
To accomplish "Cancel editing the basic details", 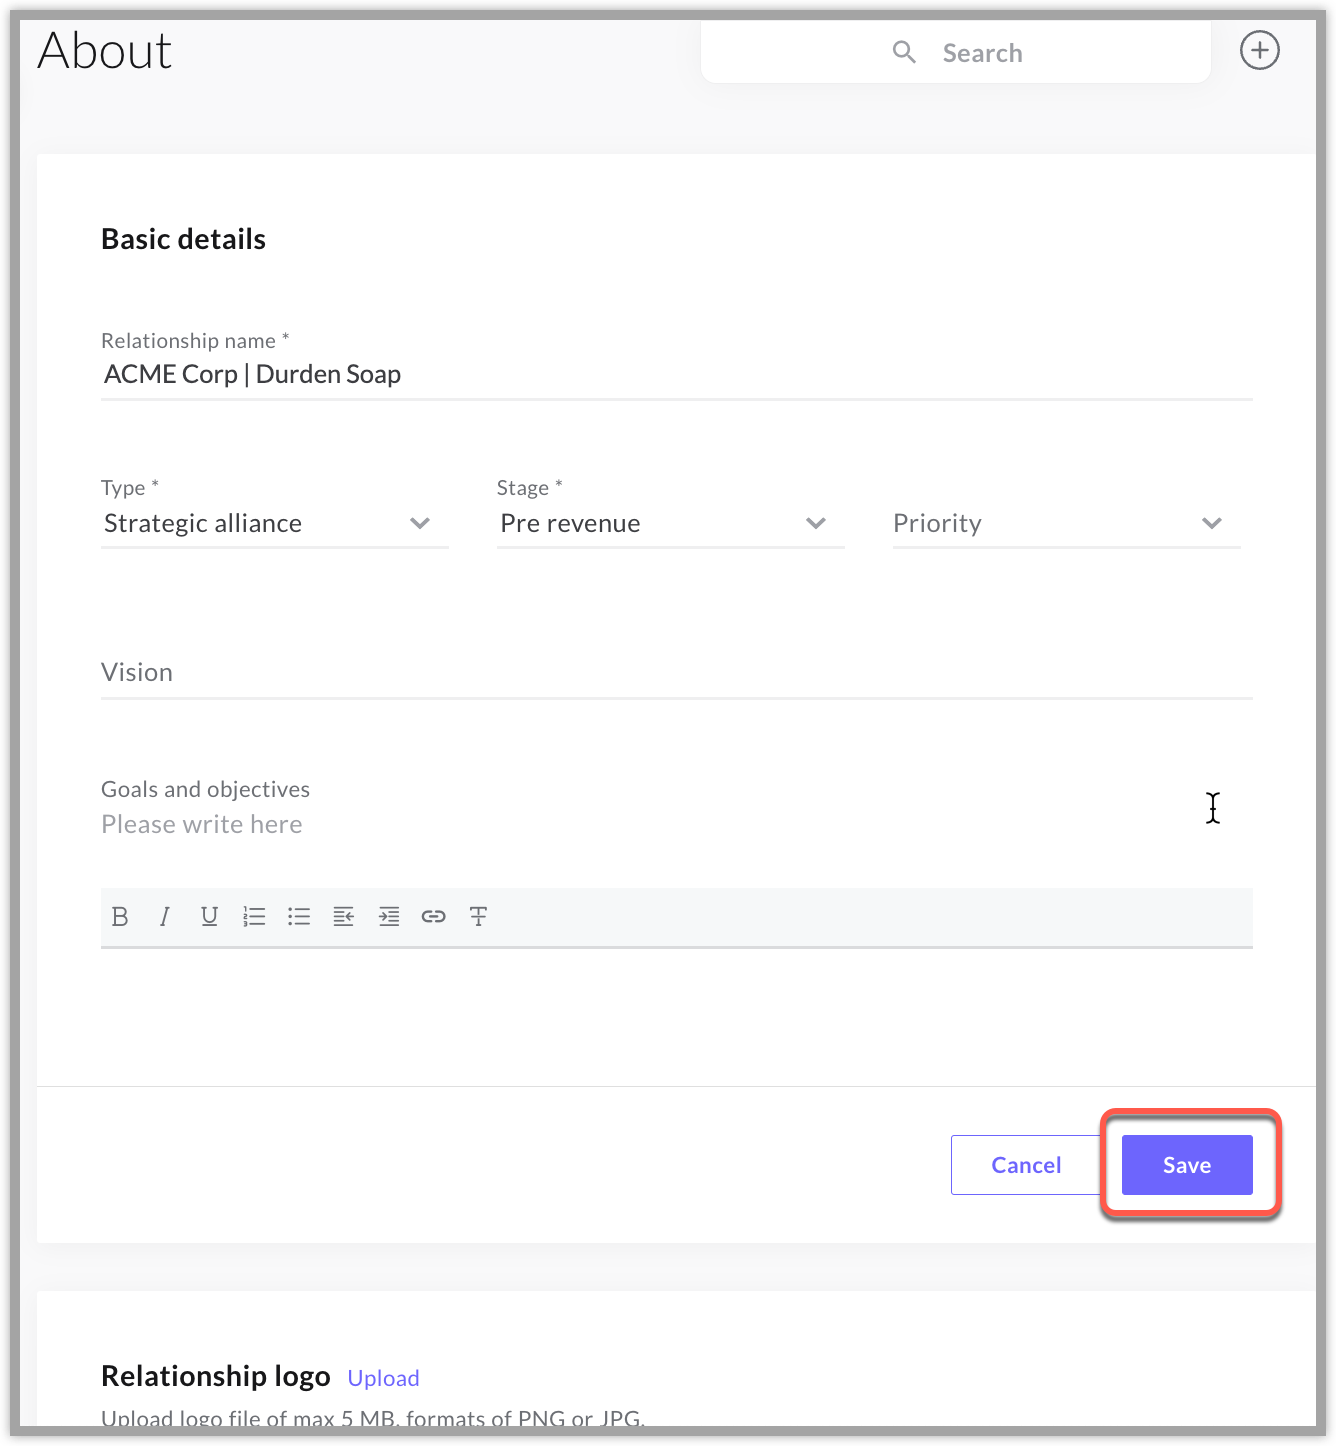I will 1026,1165.
